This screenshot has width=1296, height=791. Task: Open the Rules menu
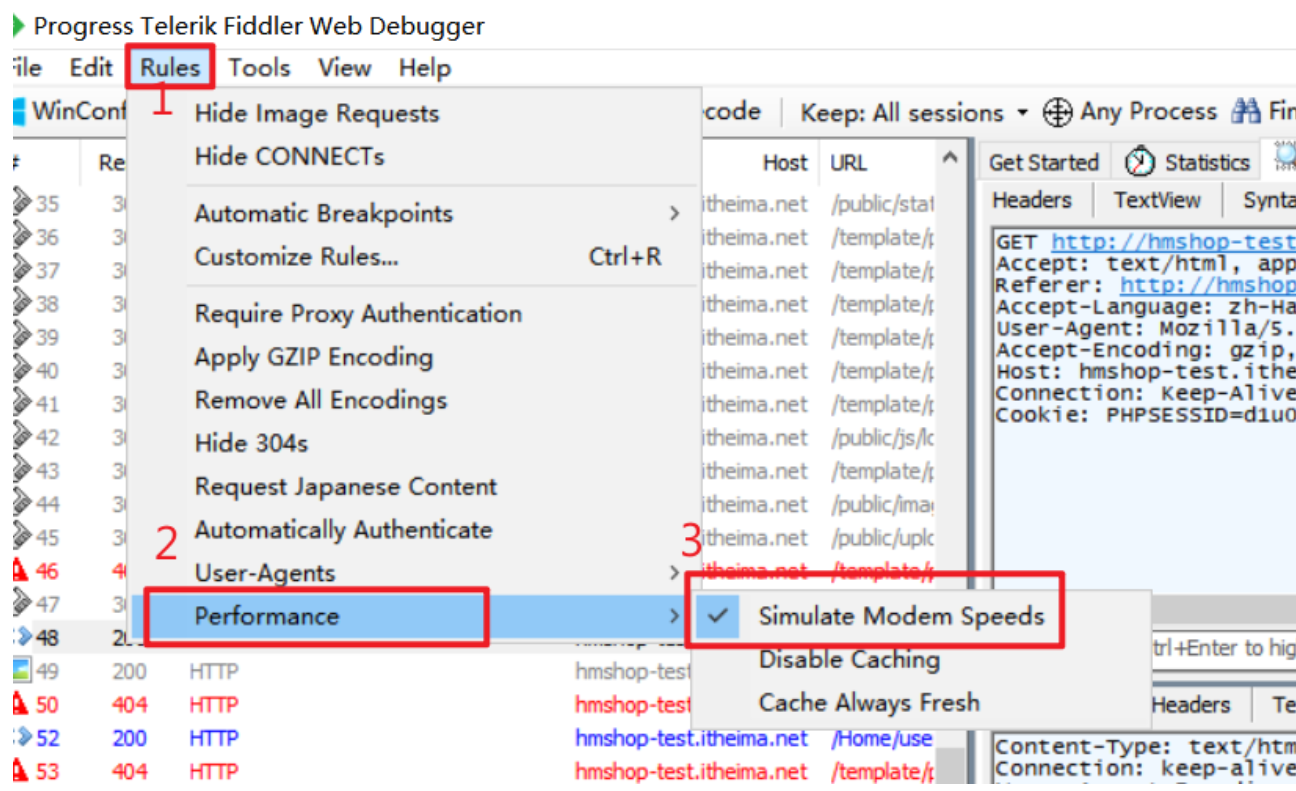coord(170,68)
